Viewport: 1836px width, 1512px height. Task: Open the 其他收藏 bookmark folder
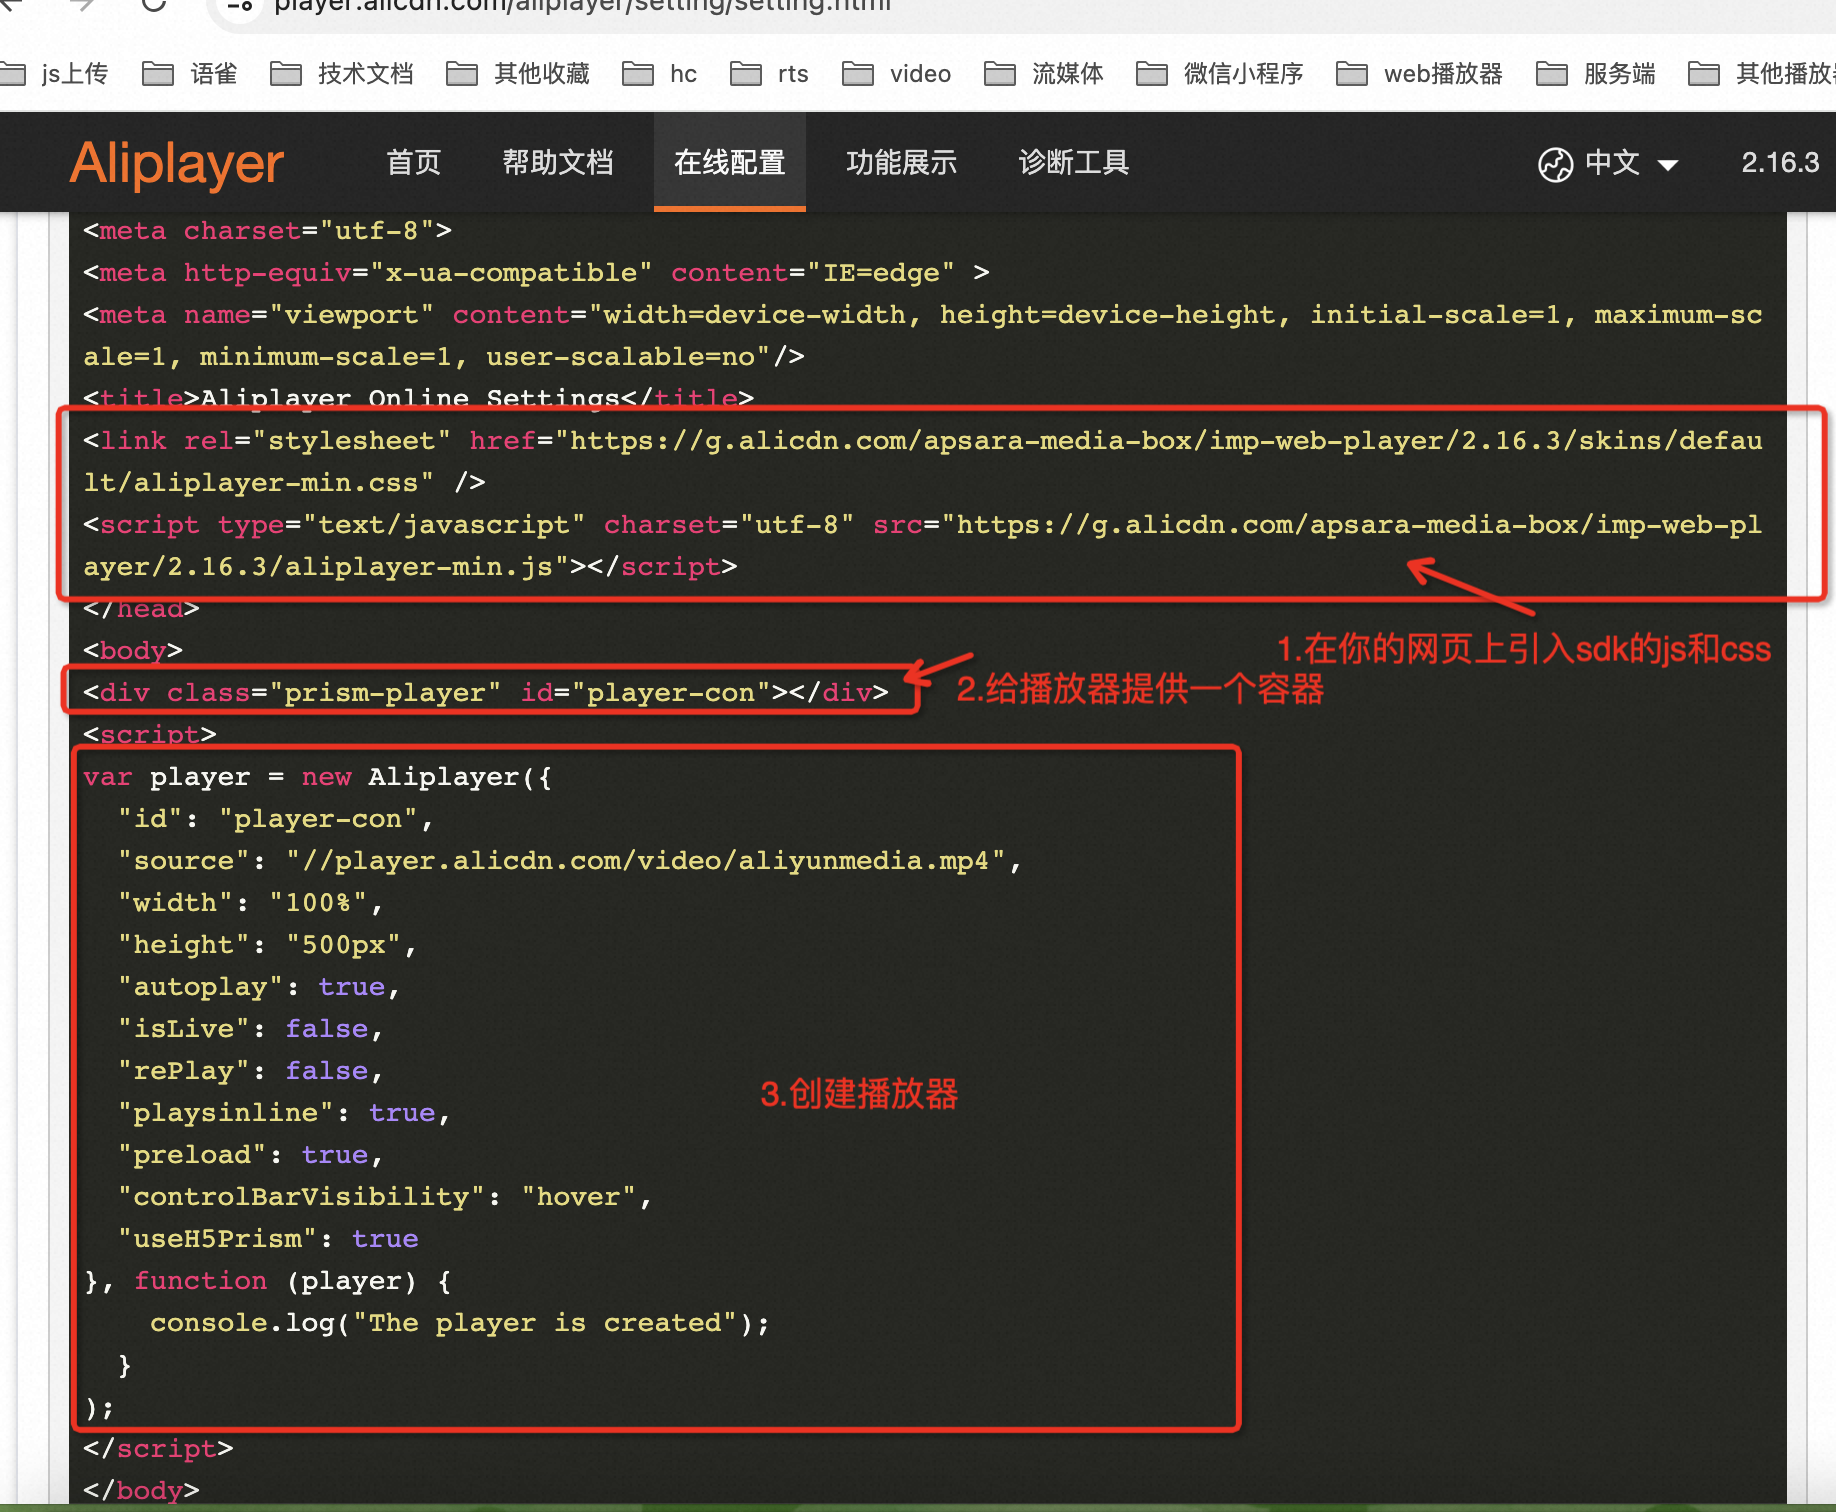click(518, 74)
